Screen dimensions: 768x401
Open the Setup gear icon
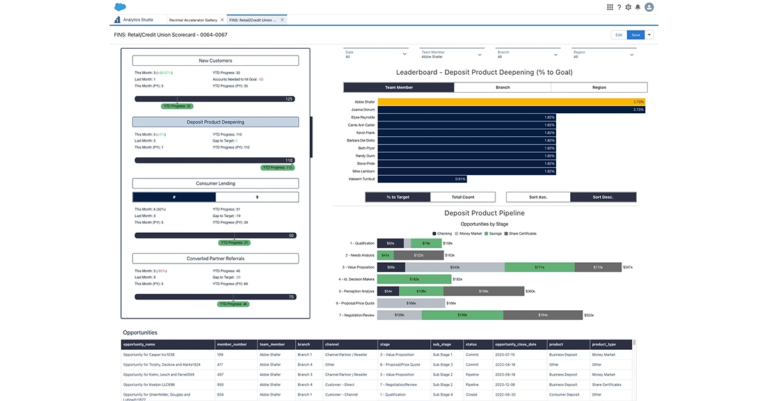coord(628,7)
